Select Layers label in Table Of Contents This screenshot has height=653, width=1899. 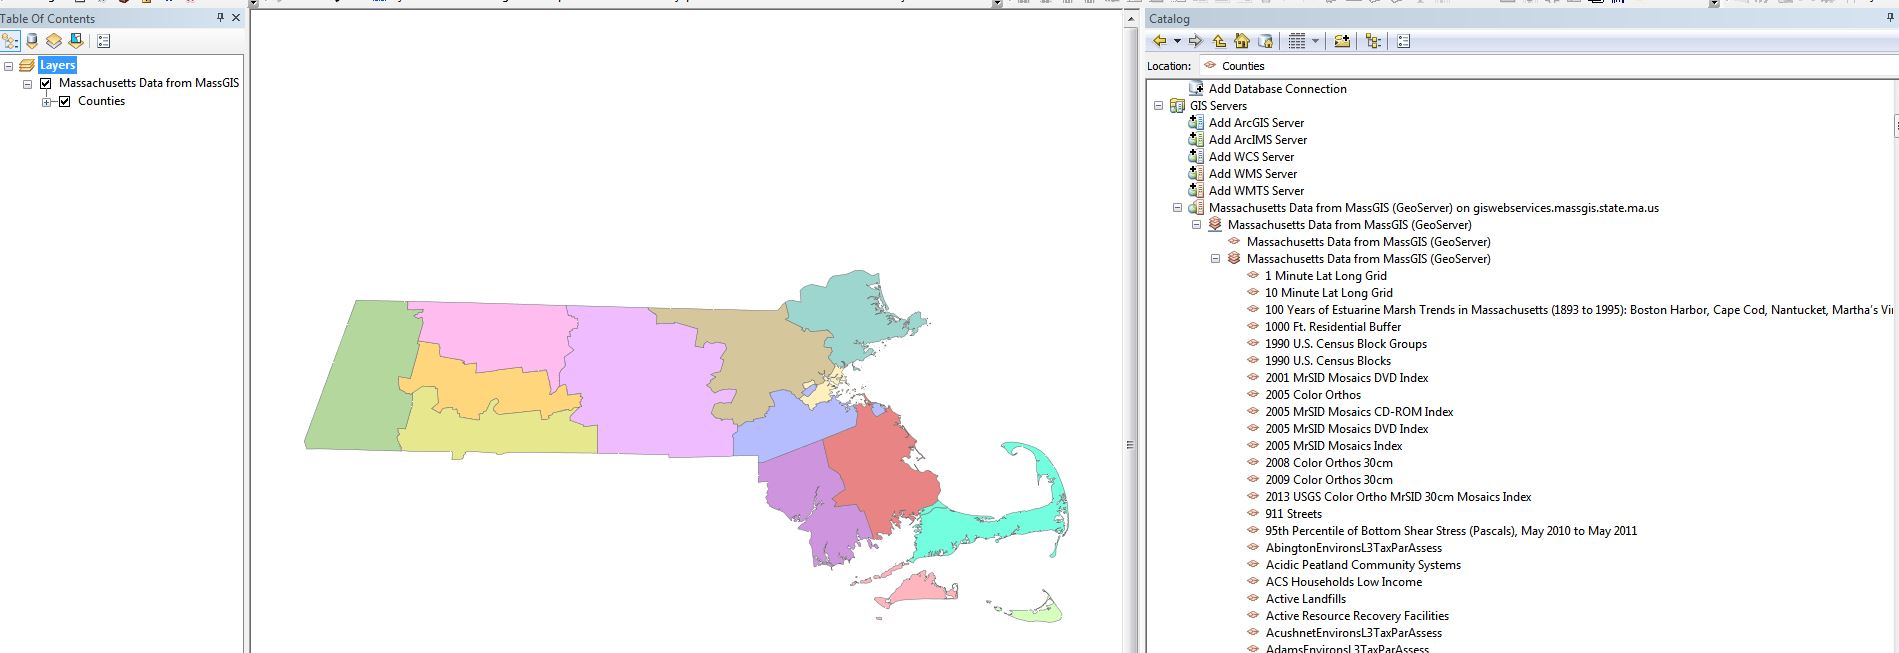(57, 65)
